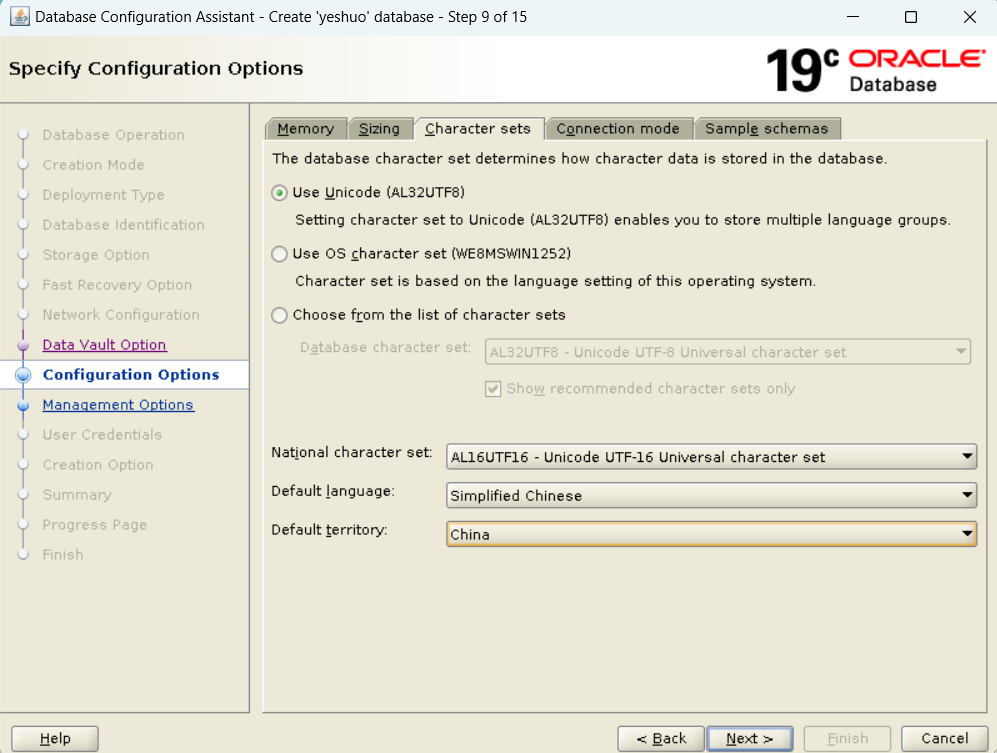Click the Configuration Options step bullet icon
This screenshot has width=997, height=753.
24,375
